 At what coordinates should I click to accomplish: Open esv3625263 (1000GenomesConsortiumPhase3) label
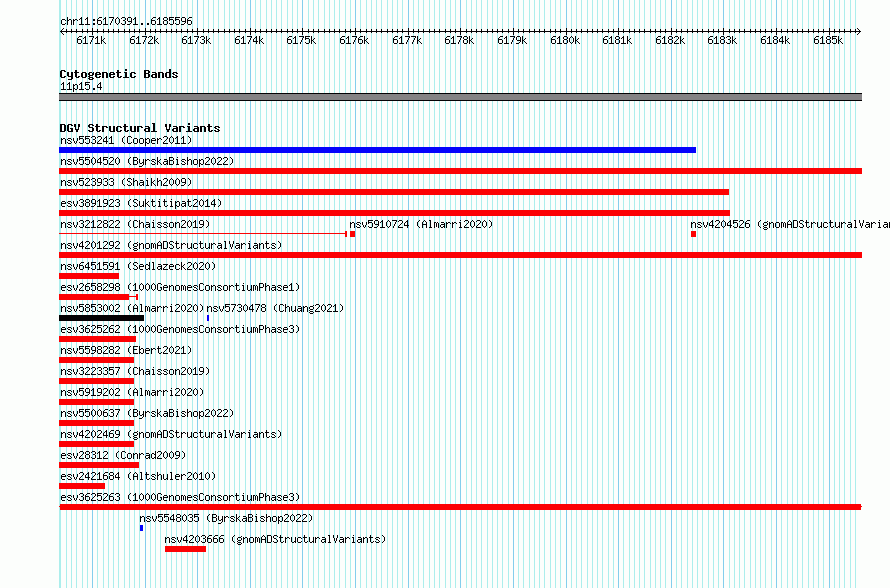(x=180, y=497)
